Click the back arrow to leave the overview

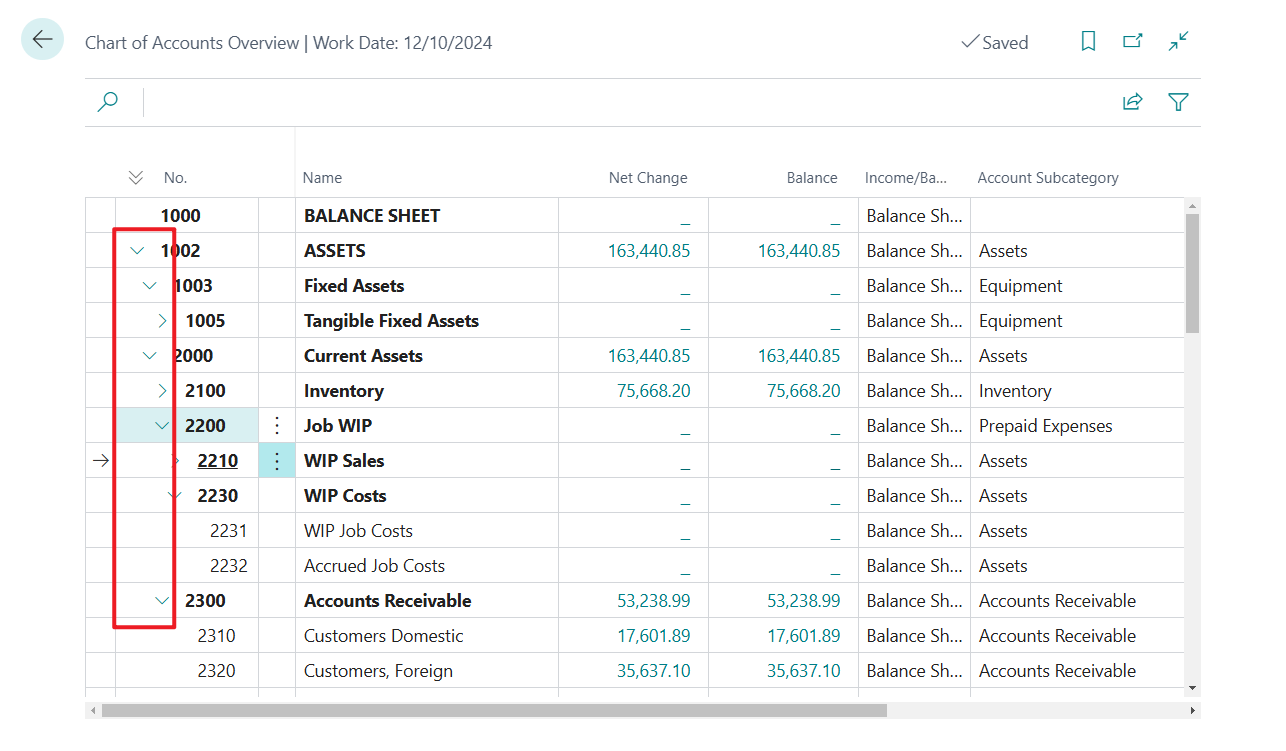point(41,38)
